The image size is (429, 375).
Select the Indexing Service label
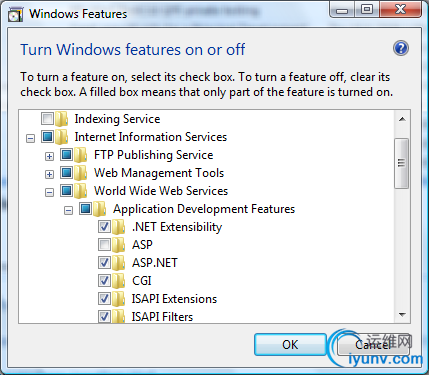pyautogui.click(x=117, y=119)
